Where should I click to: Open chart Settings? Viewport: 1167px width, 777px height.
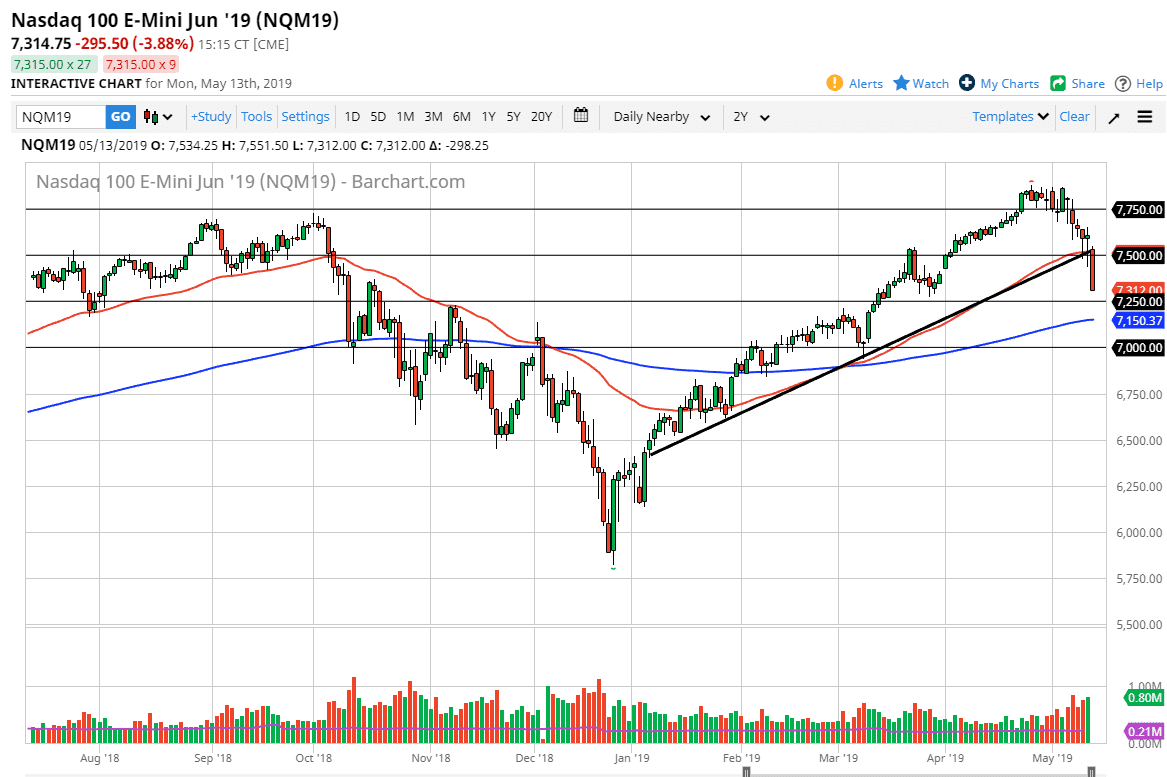[x=305, y=117]
